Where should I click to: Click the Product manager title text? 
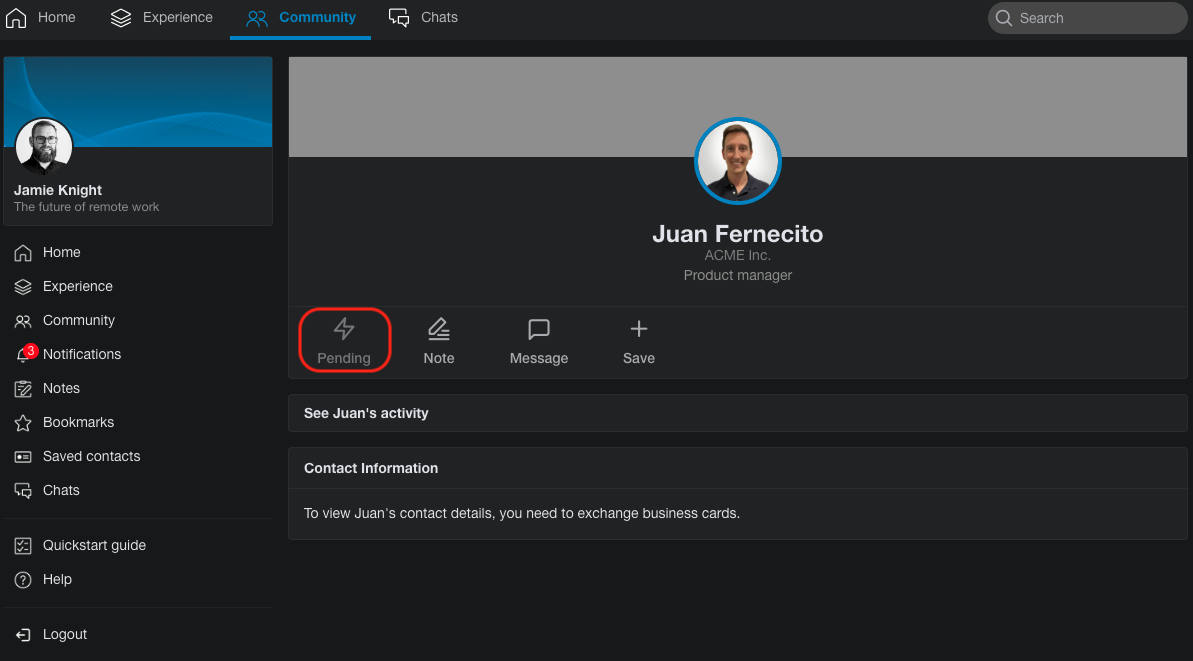737,275
